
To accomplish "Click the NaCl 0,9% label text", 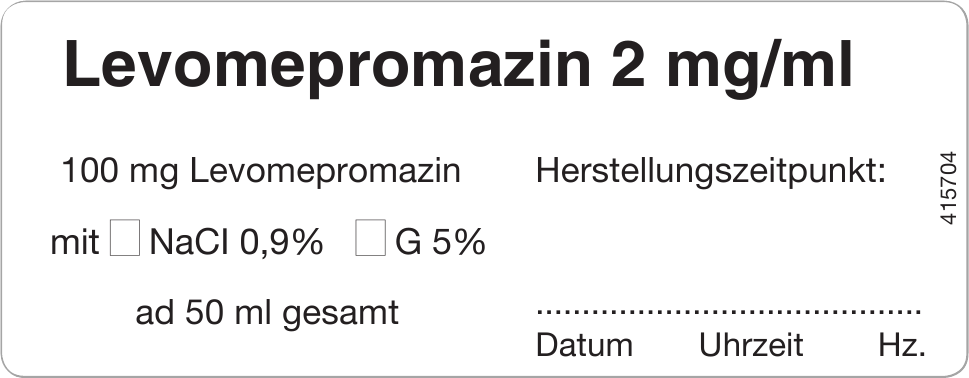I will click(x=236, y=242).
